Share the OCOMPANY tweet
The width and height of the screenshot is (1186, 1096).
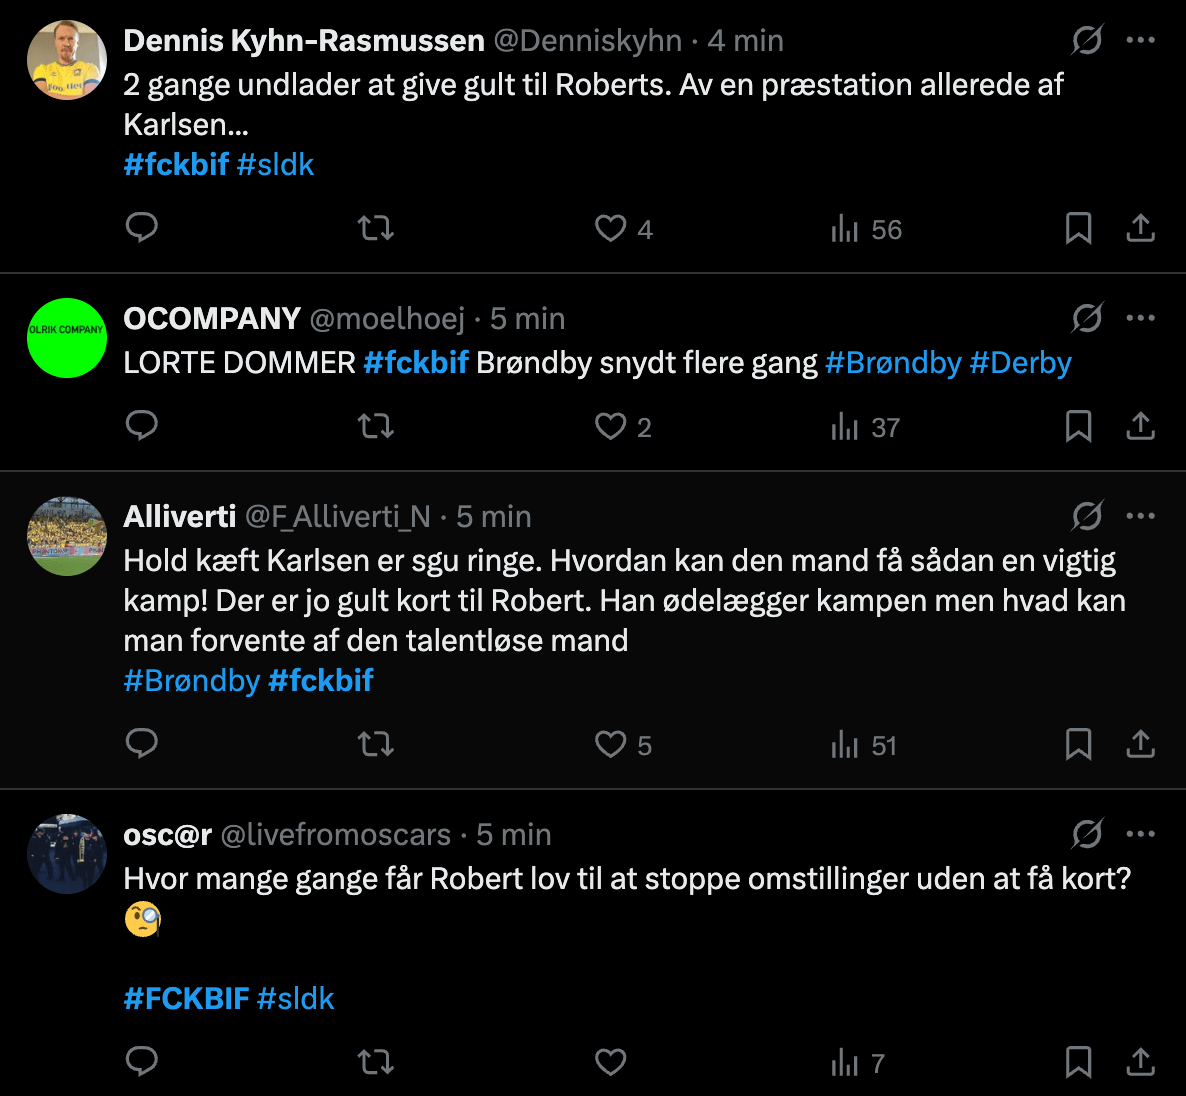(1140, 427)
